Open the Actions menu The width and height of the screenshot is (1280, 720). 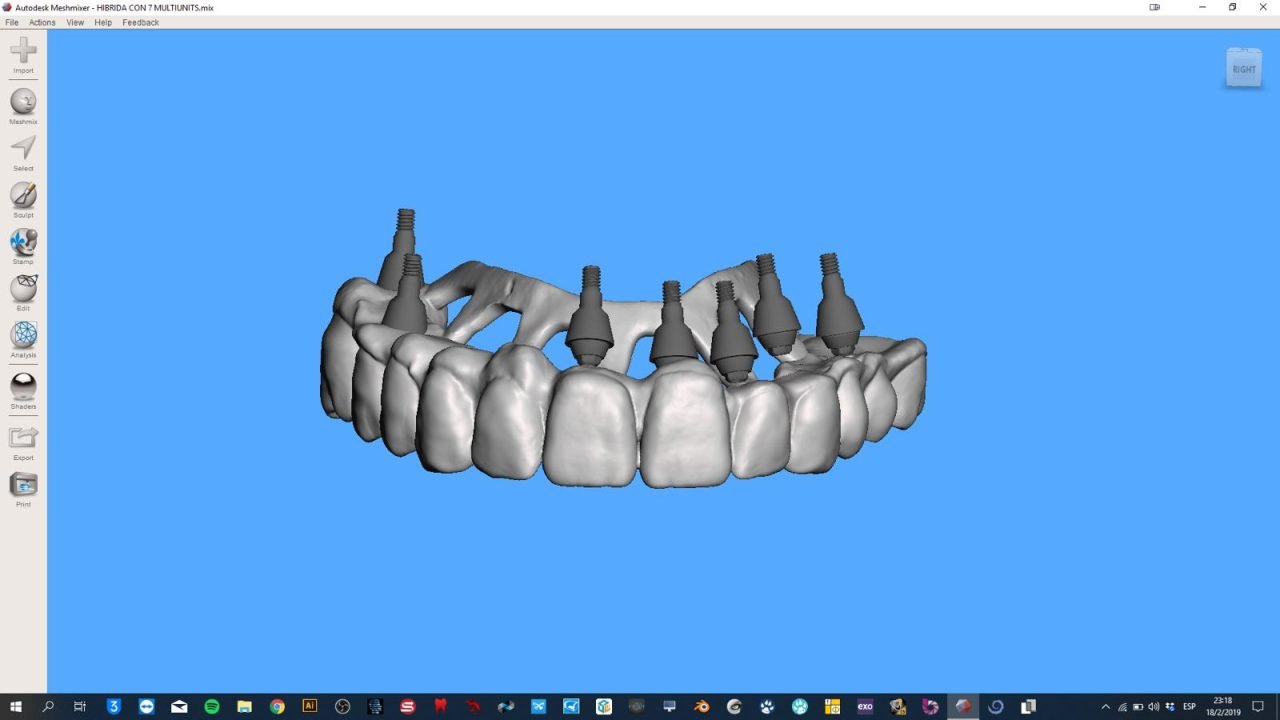42,22
